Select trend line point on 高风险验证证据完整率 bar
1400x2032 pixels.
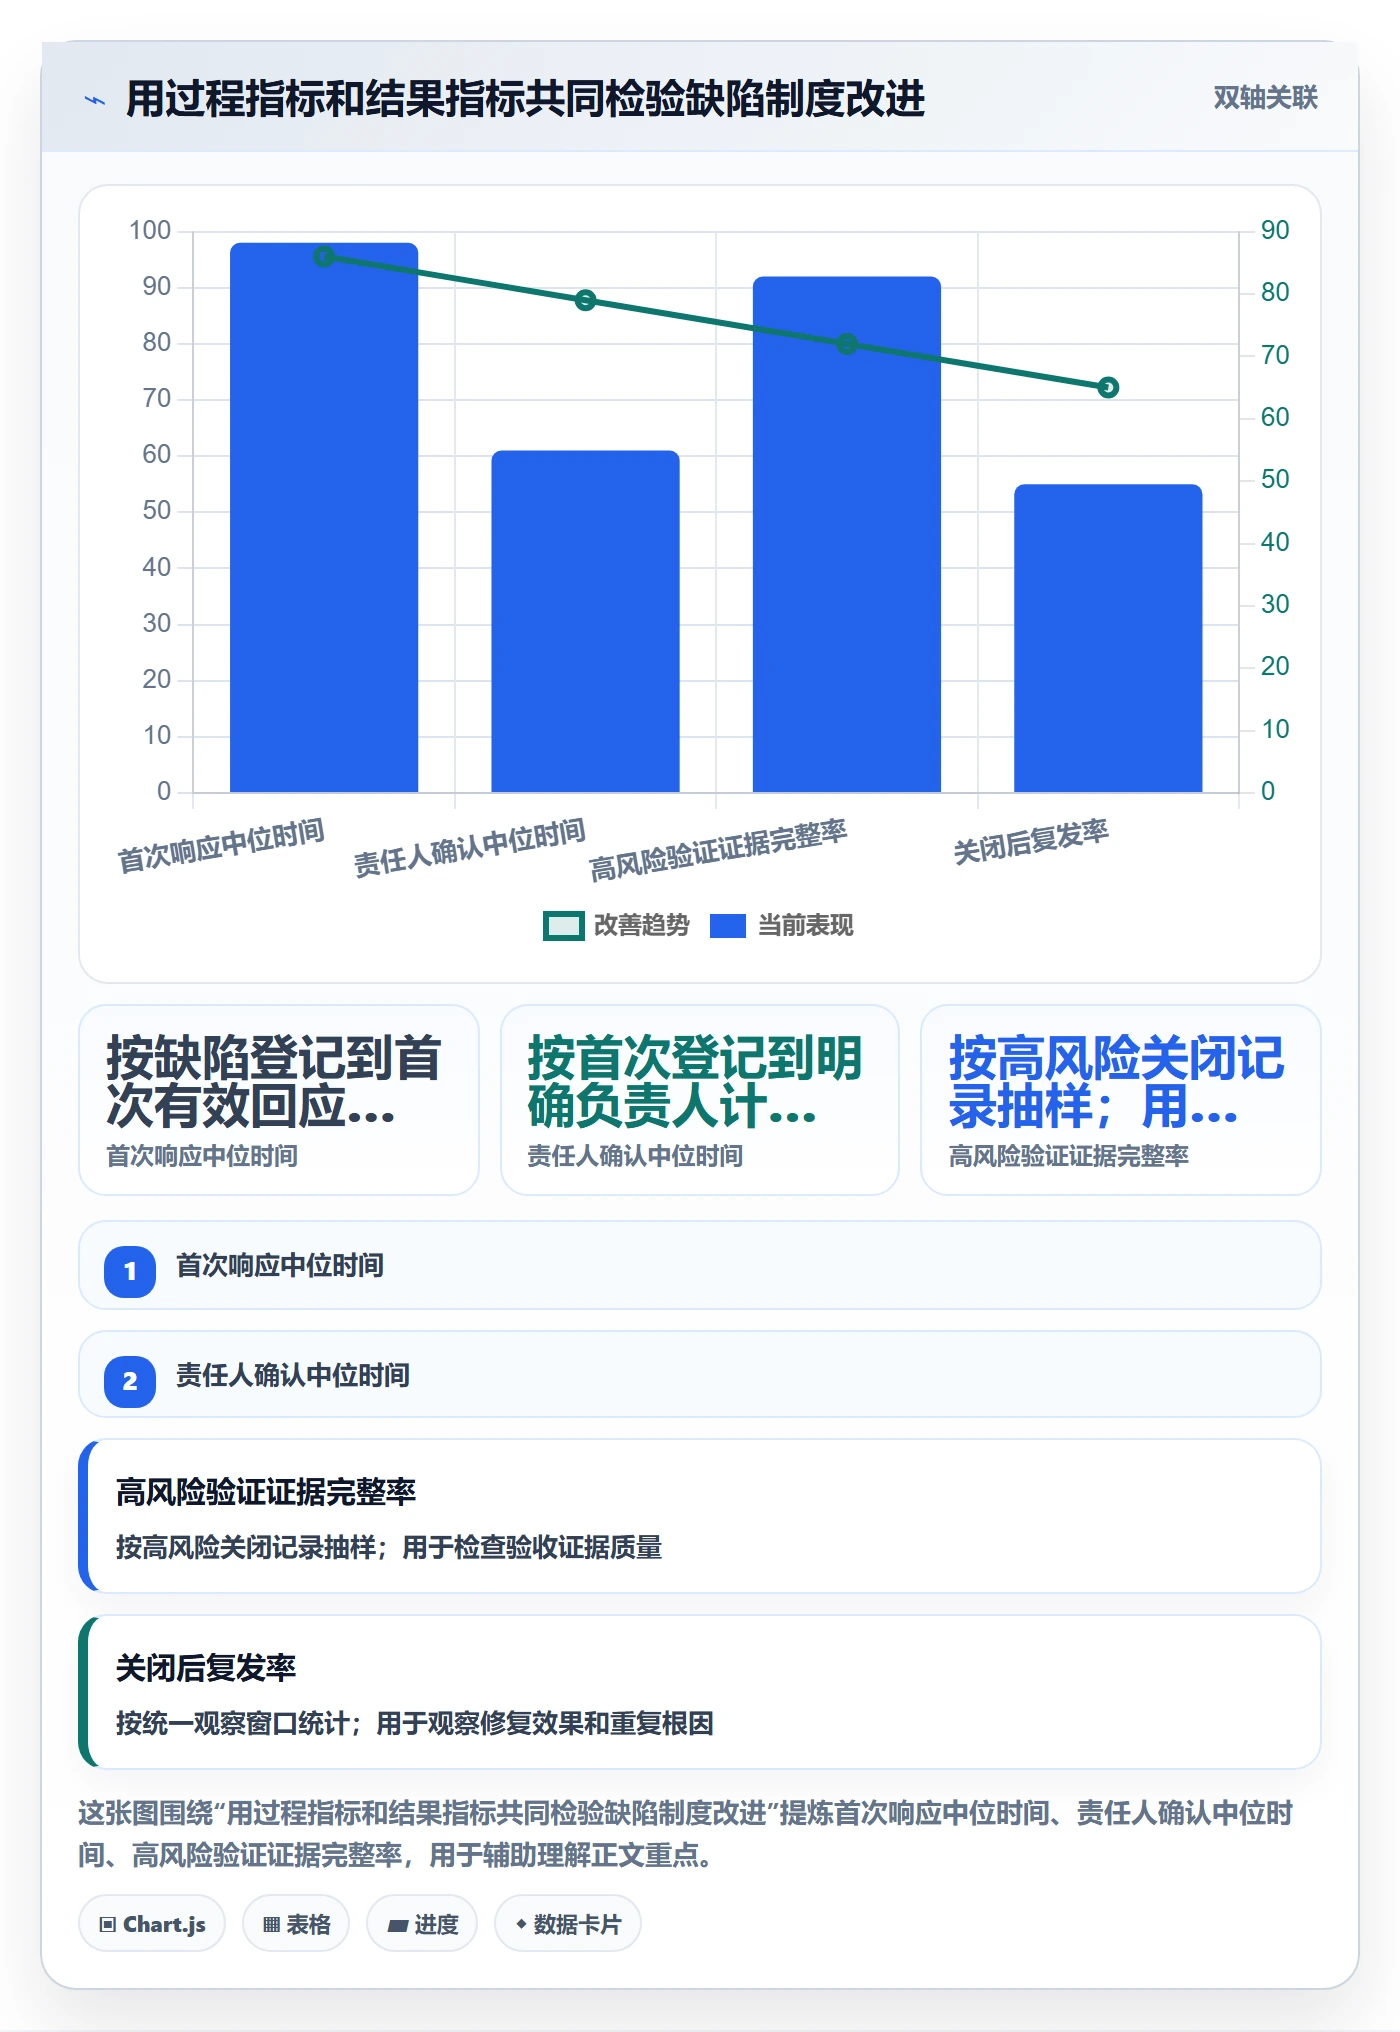point(847,344)
